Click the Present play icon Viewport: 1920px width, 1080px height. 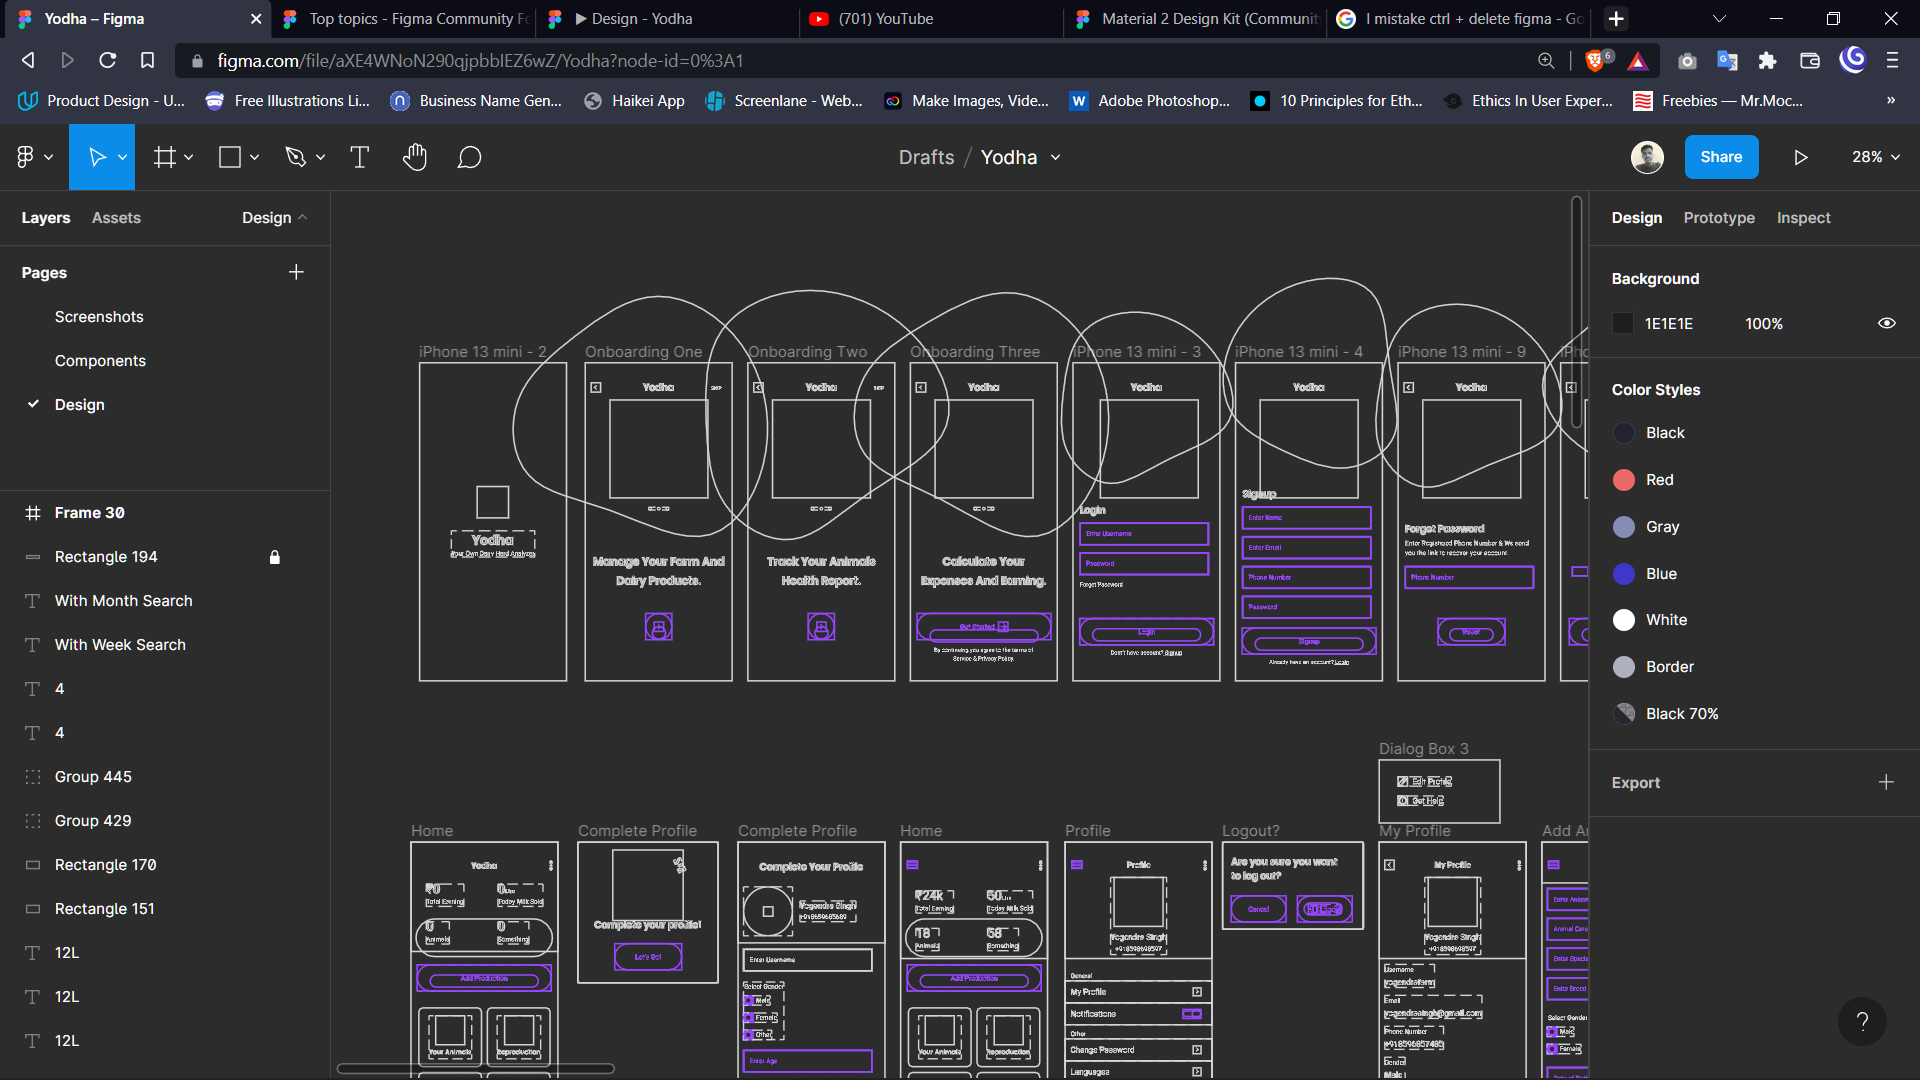1800,157
